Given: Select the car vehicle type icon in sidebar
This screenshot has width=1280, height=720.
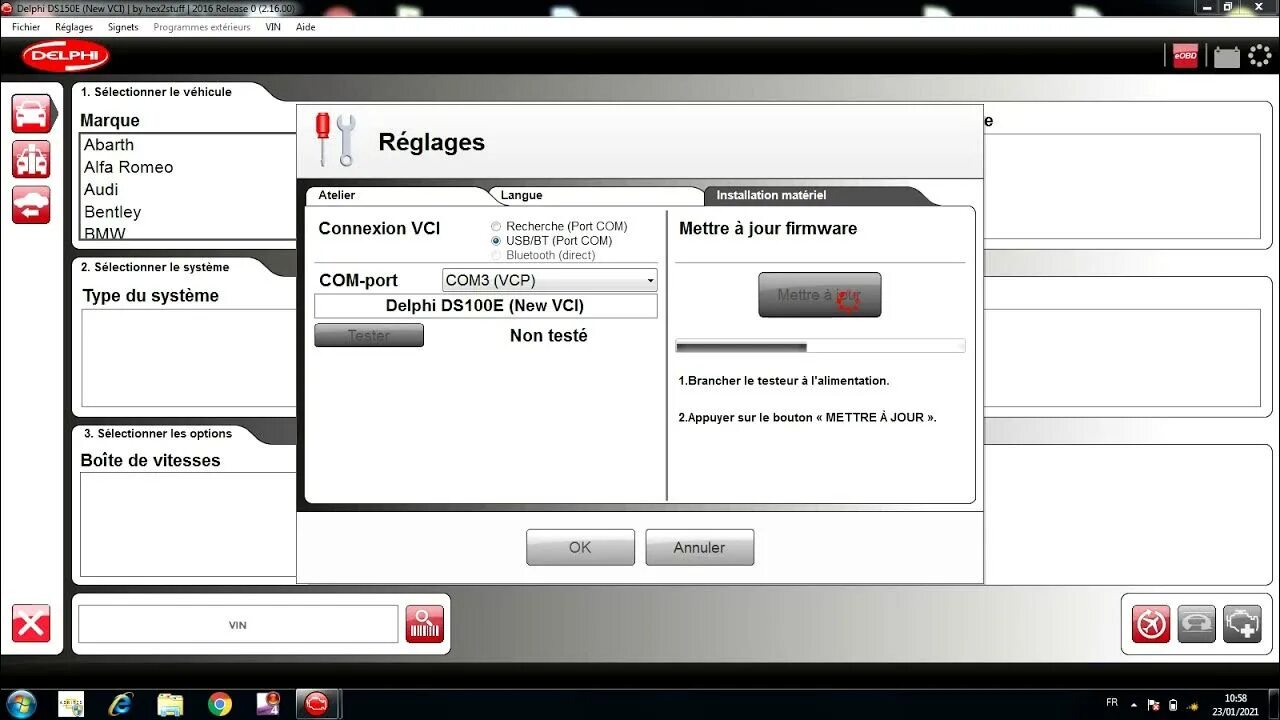Looking at the screenshot, I should click(31, 114).
